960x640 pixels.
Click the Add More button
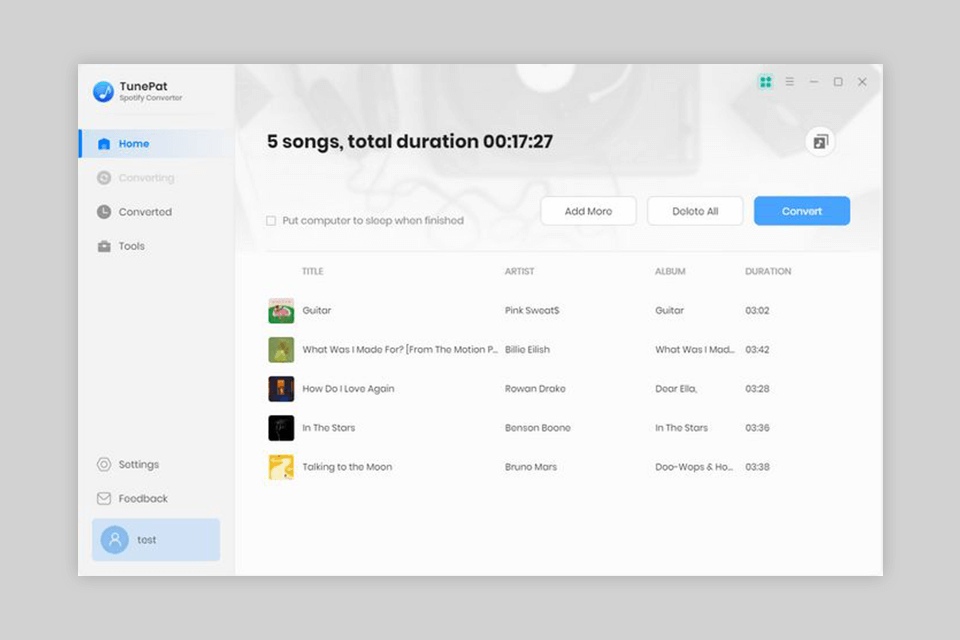[588, 211]
